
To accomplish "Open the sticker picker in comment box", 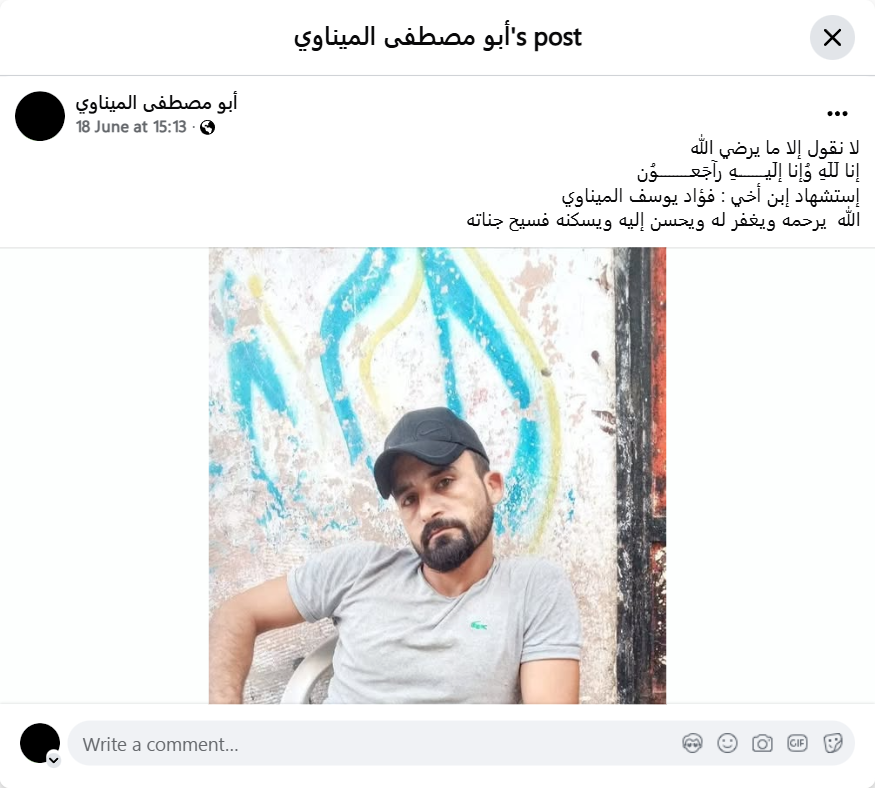I will 832,743.
